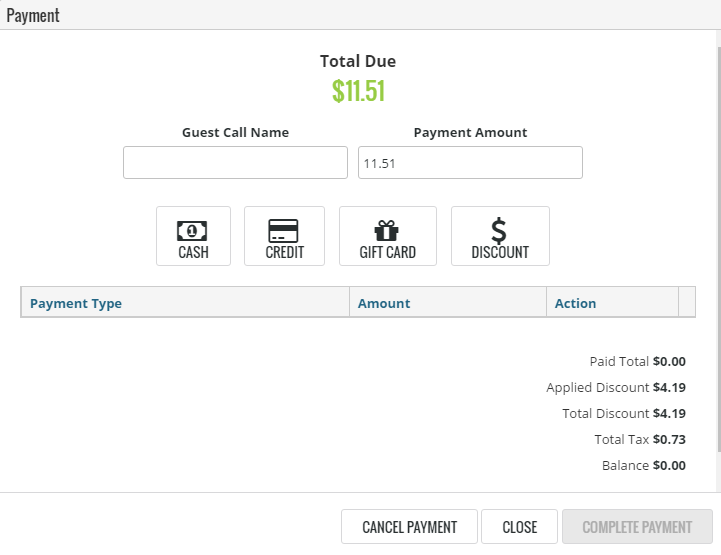This screenshot has height=555, width=721.
Task: Select the Applied Discount $4.19 line
Action: click(615, 388)
